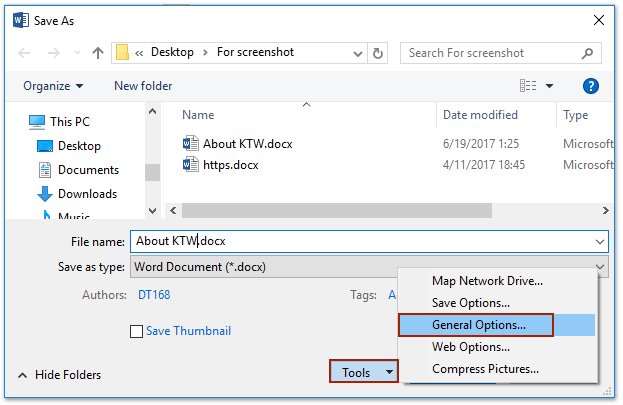
Task: Select Downloads in navigation pane
Action: click(x=77, y=194)
